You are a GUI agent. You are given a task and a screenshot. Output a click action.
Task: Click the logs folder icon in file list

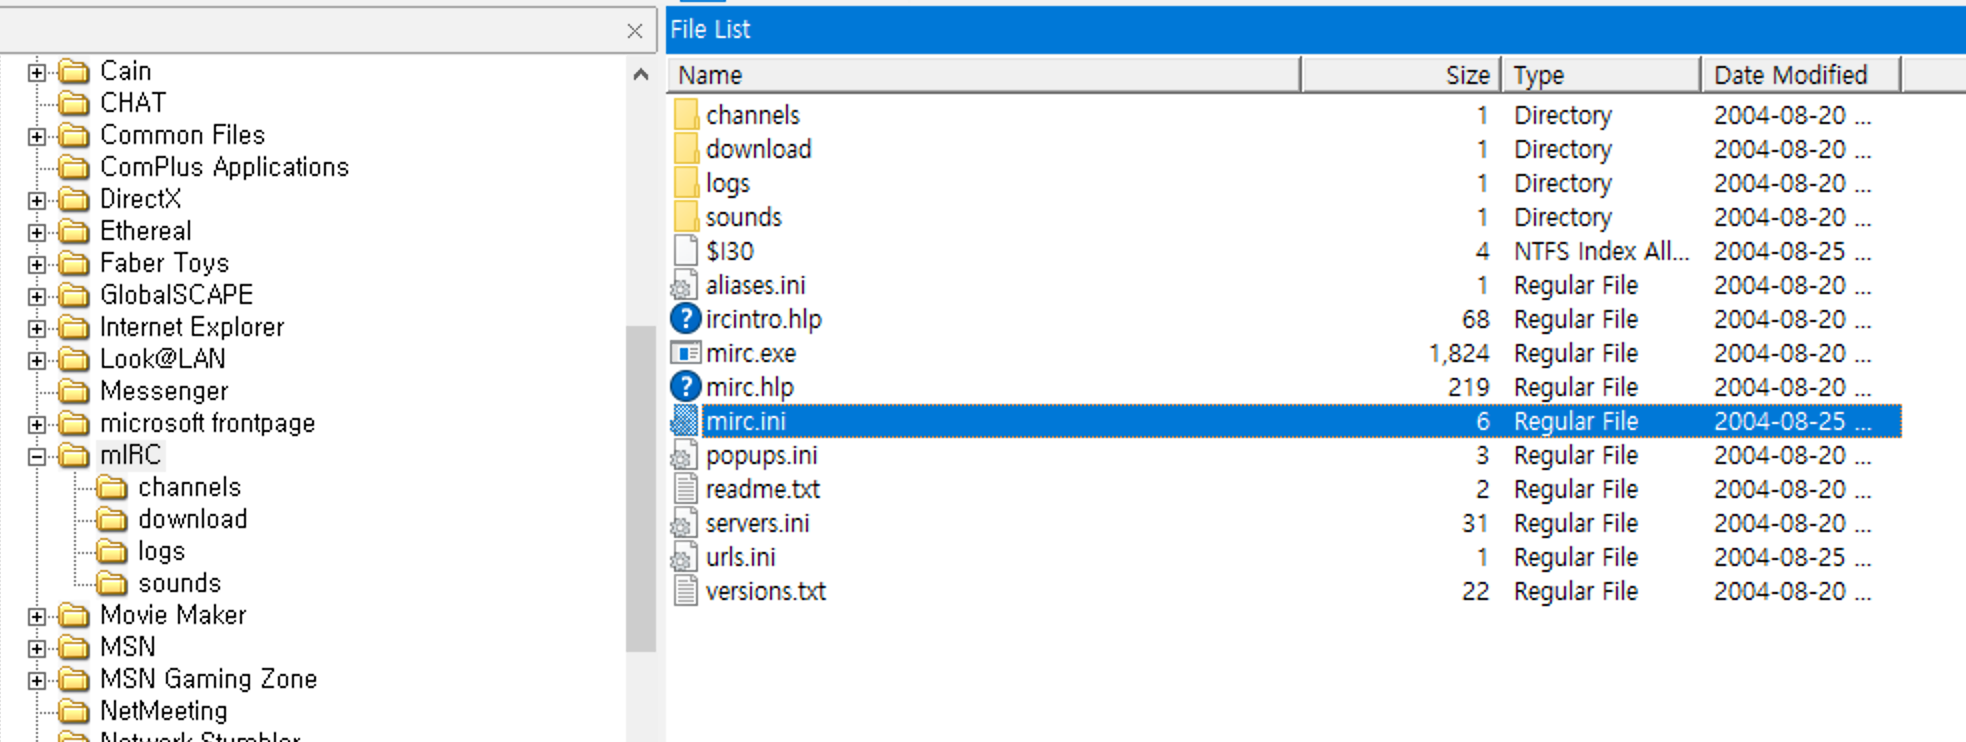coord(685,183)
